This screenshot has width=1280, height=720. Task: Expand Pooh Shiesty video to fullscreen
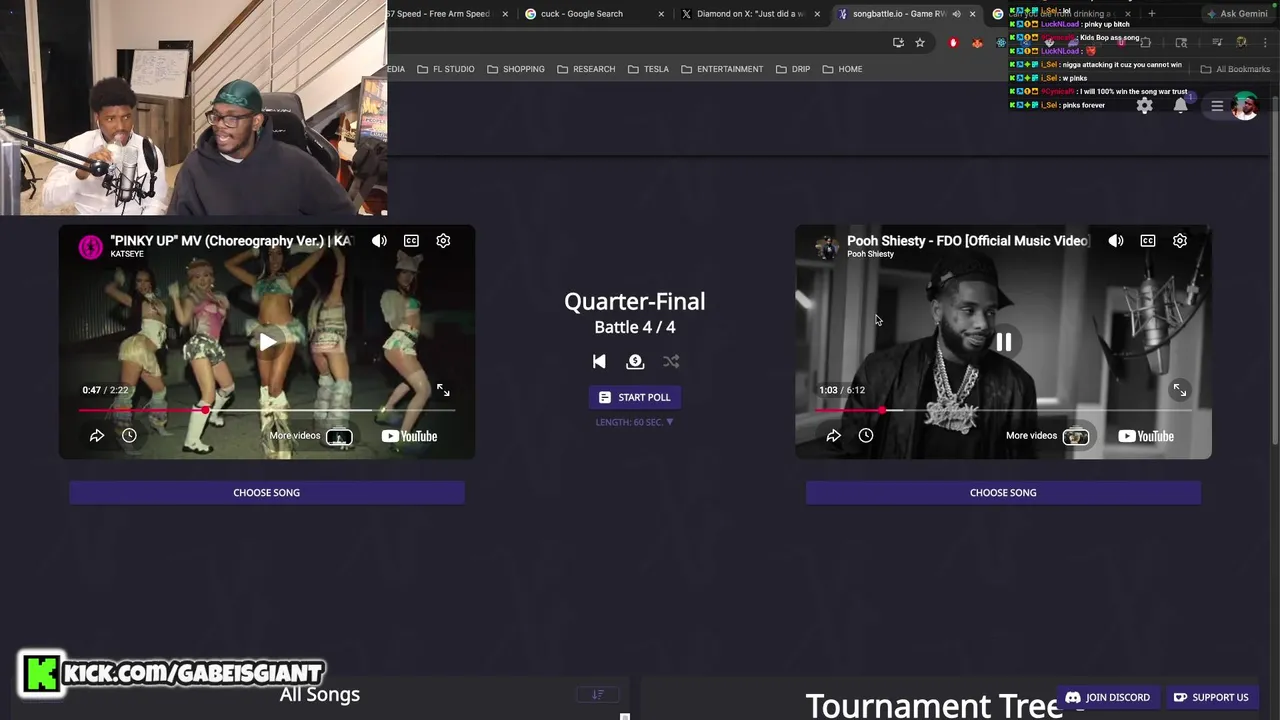click(1180, 390)
